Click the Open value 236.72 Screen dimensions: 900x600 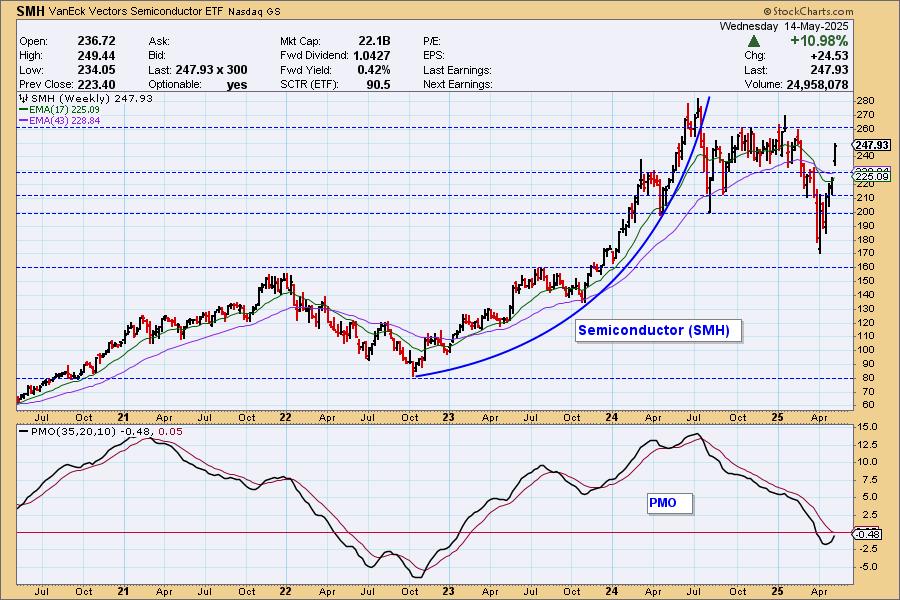(x=96, y=41)
